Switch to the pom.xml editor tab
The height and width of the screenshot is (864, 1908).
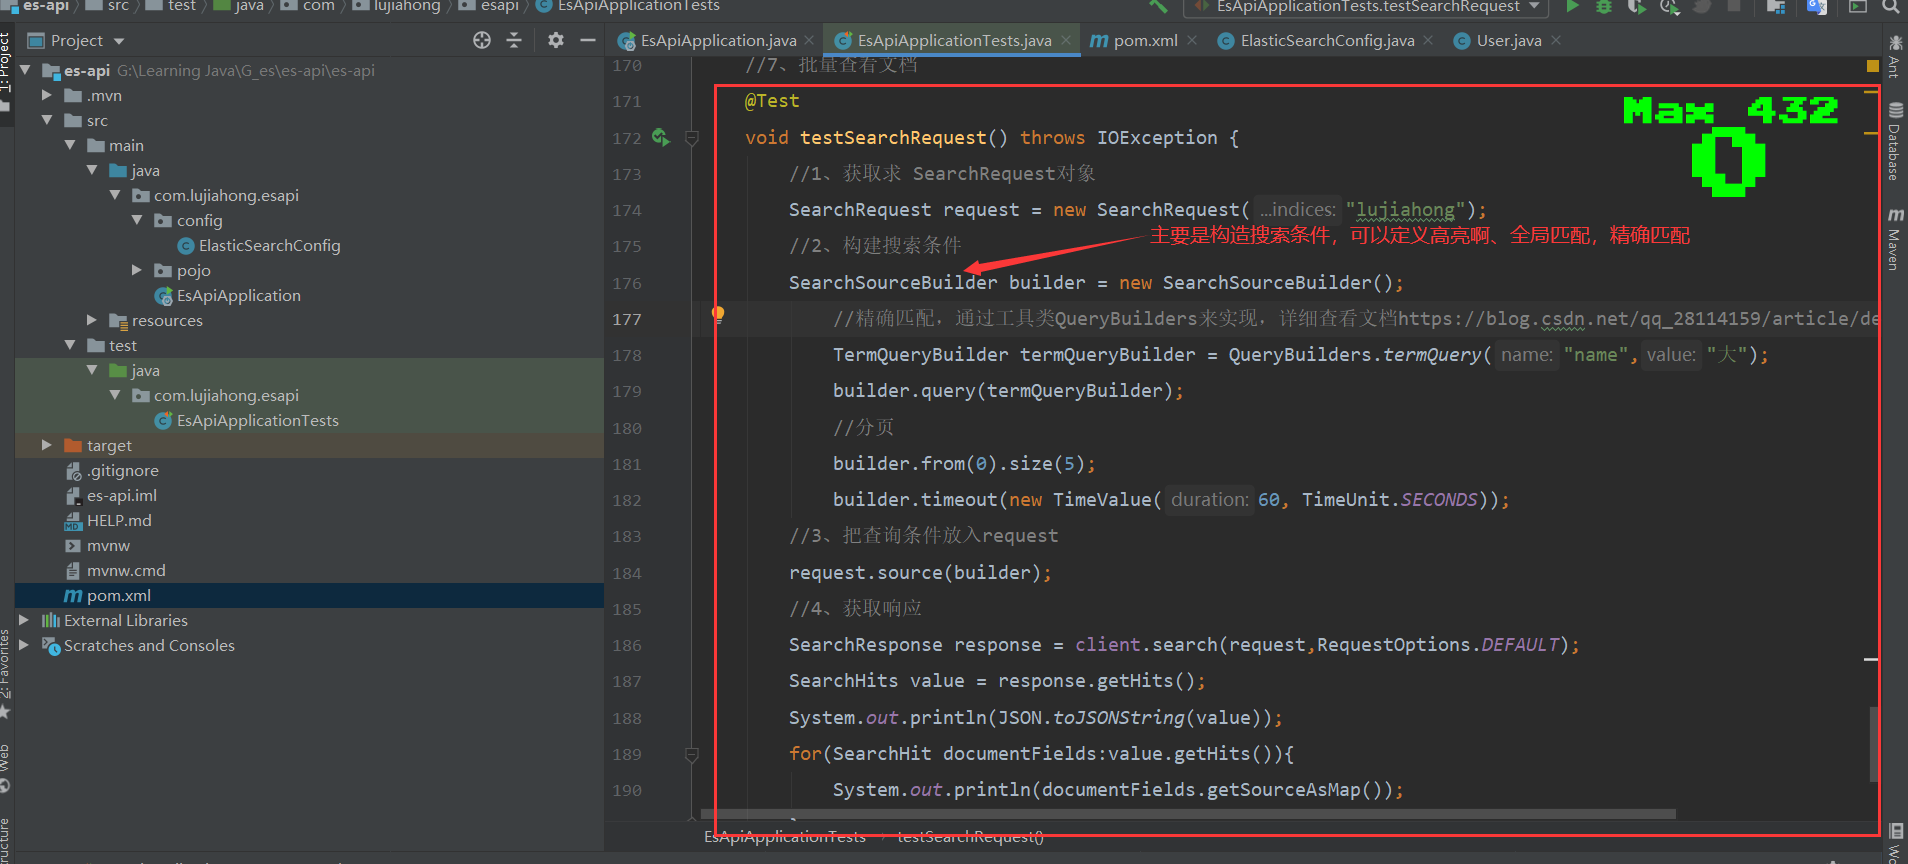coord(1144,40)
